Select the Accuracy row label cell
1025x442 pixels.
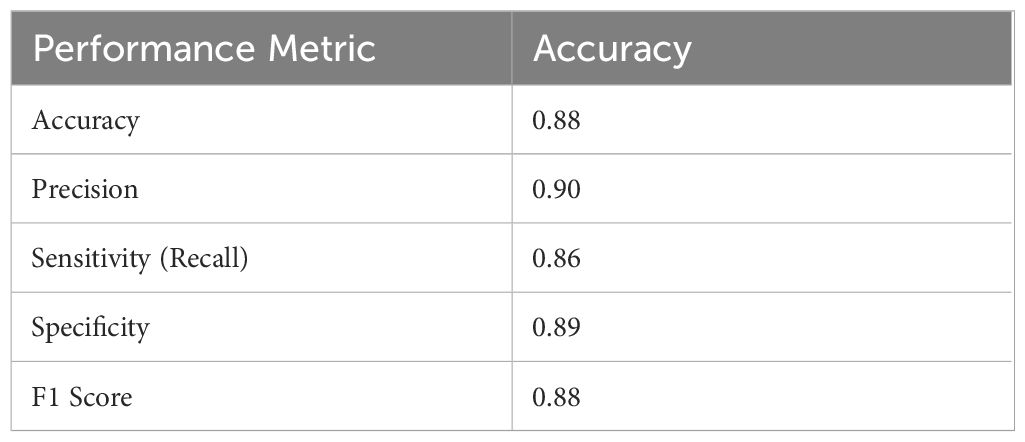(86, 121)
